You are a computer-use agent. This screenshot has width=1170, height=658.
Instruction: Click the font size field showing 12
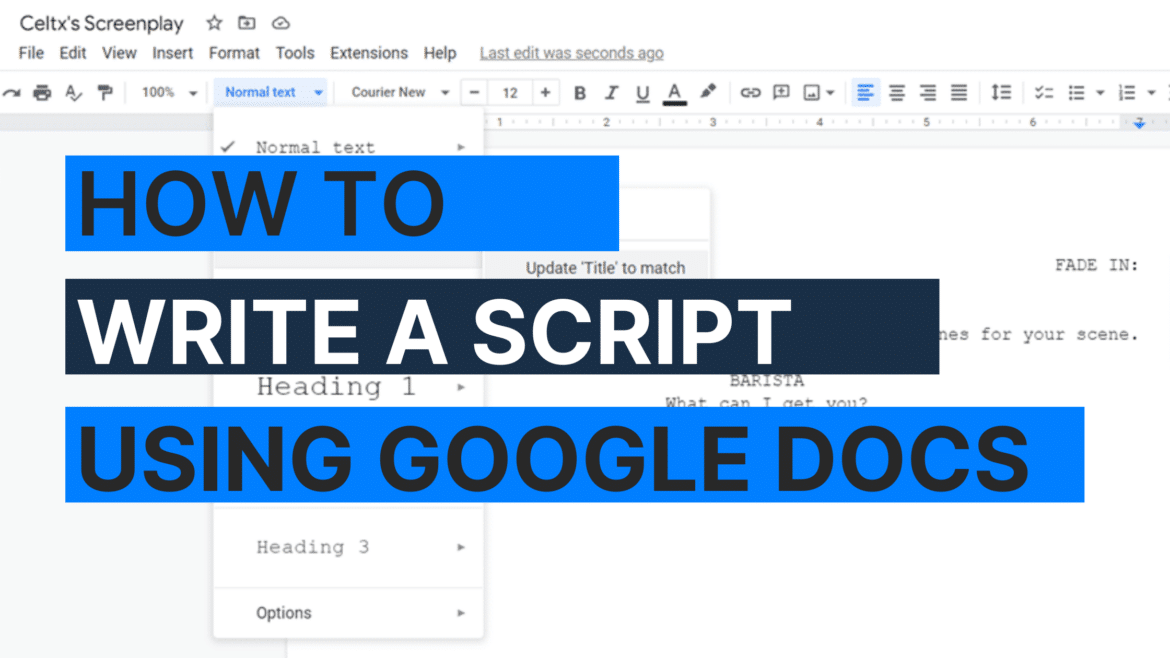point(510,92)
